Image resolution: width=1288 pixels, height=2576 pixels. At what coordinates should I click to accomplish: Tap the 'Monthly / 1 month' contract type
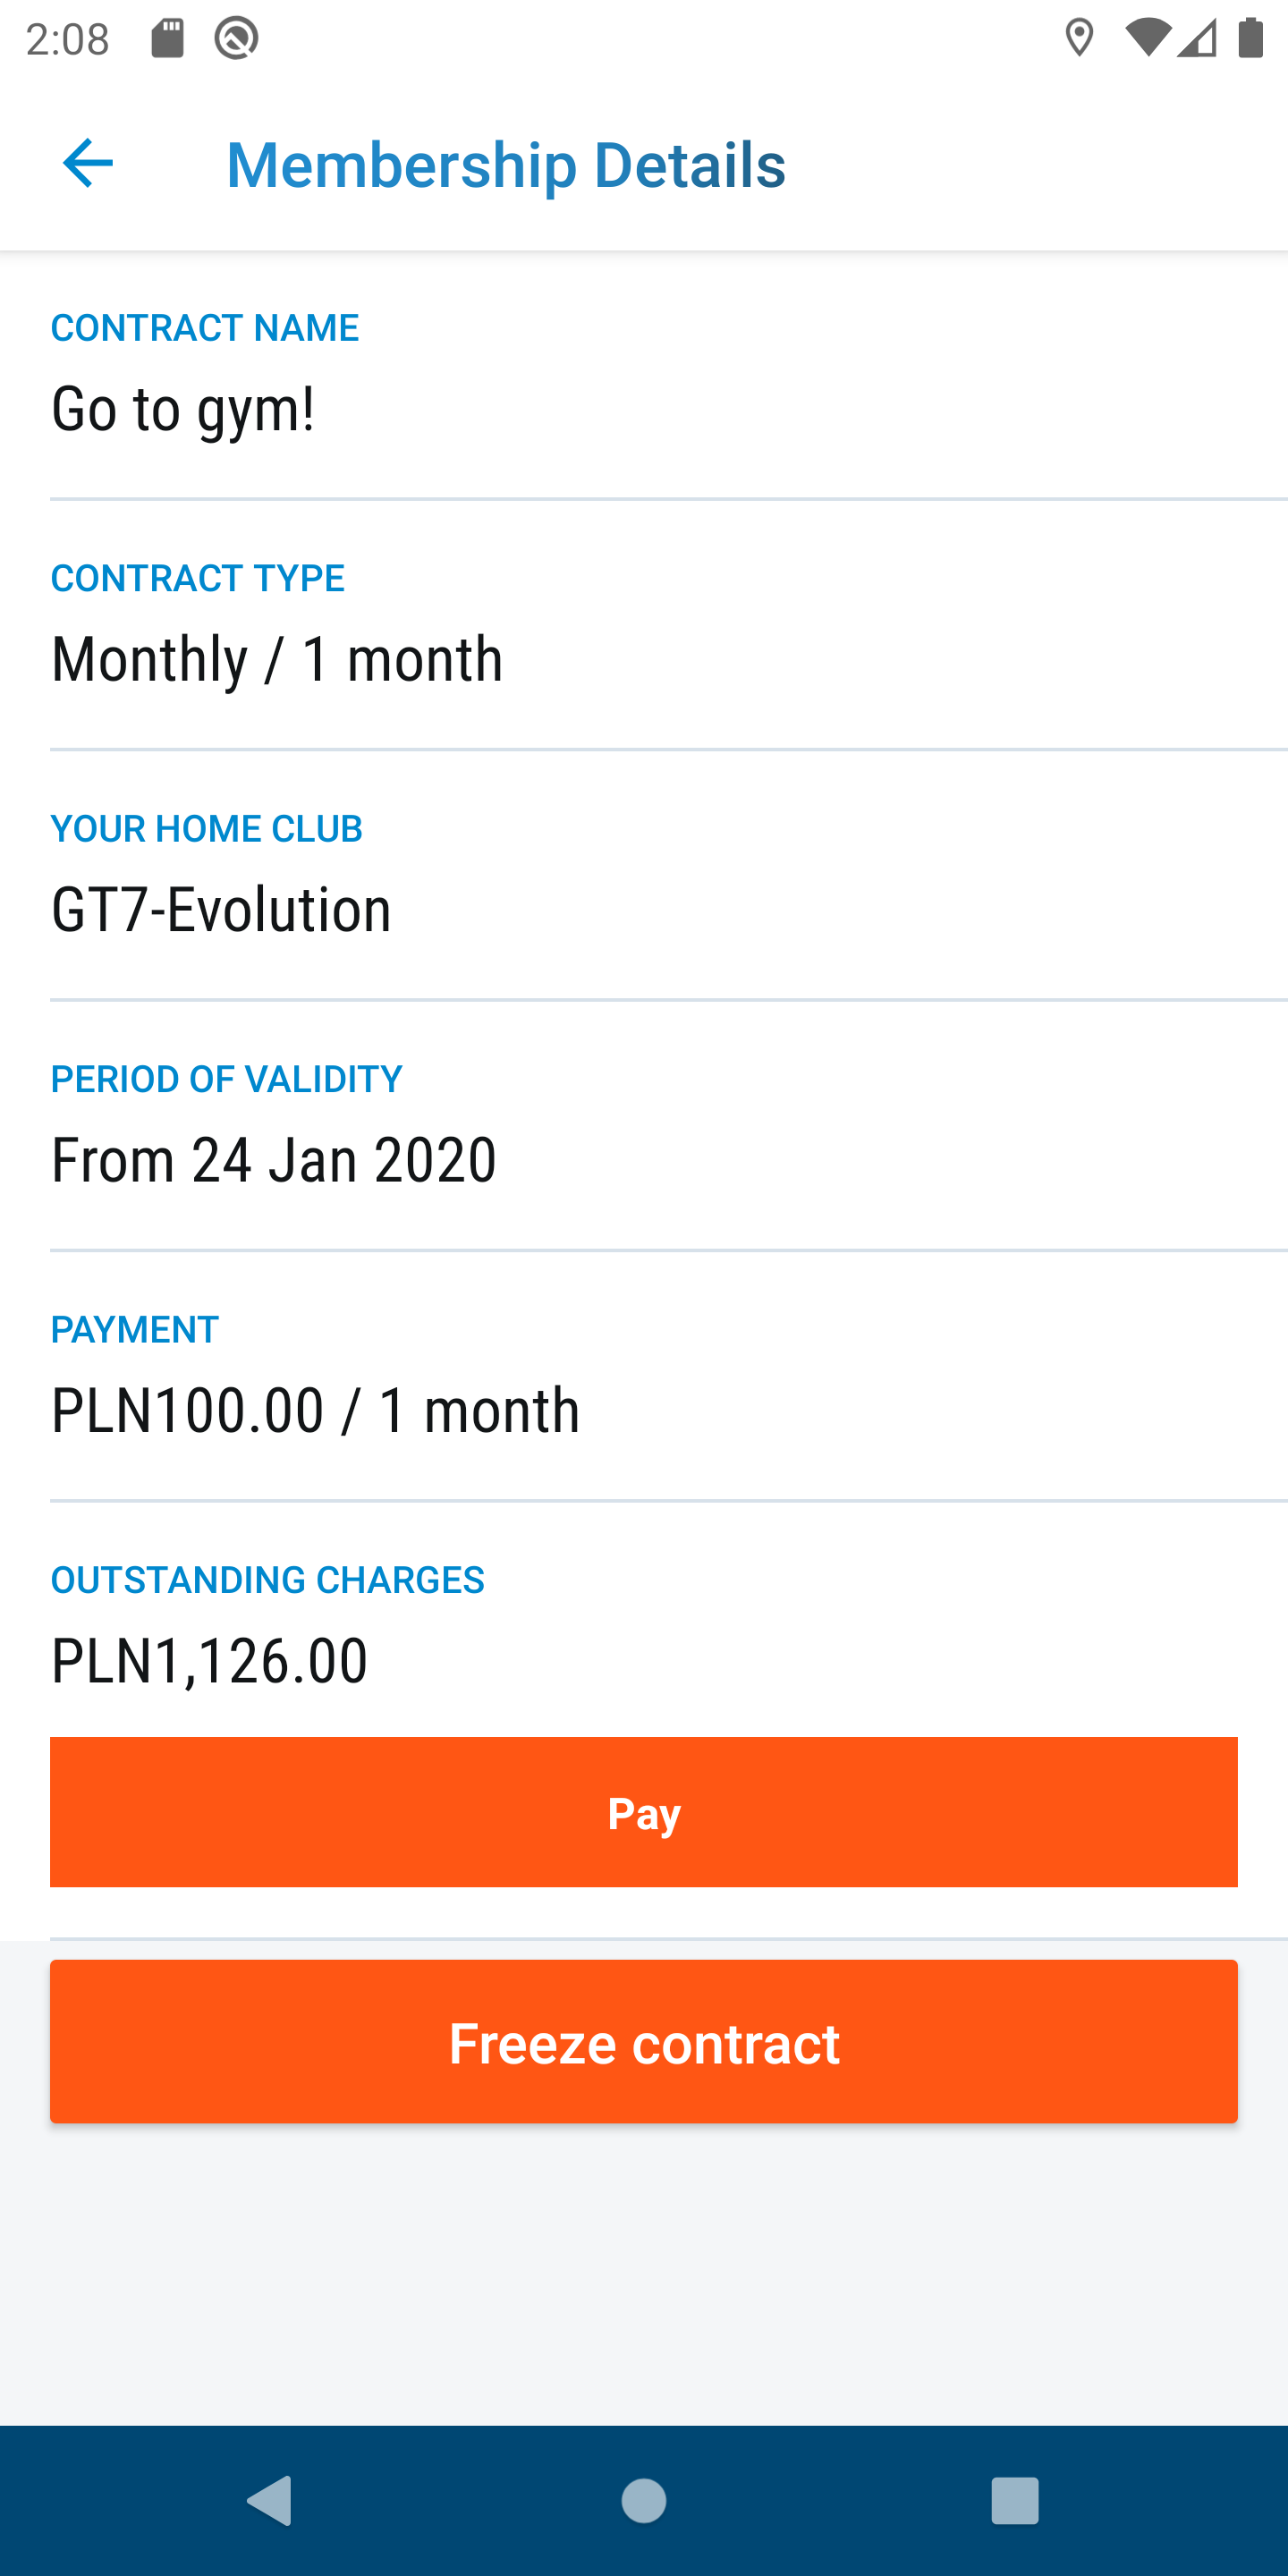click(277, 660)
